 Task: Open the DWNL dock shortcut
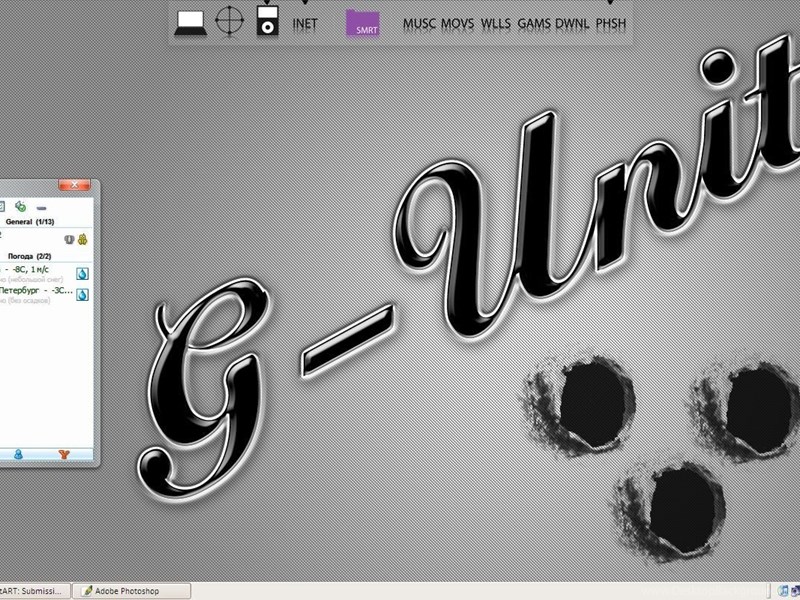click(x=572, y=23)
